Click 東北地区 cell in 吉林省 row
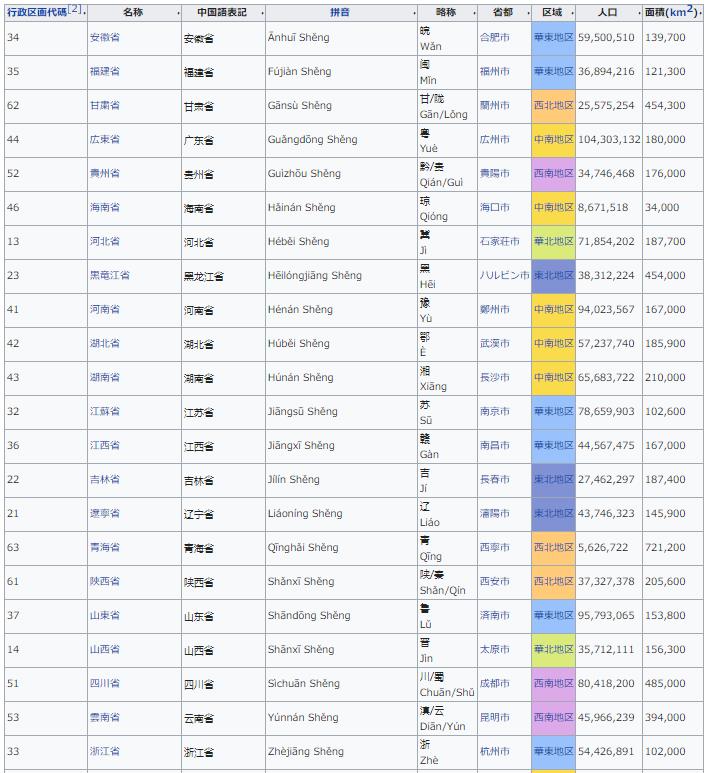Image resolution: width=707 pixels, height=773 pixels. tap(553, 480)
